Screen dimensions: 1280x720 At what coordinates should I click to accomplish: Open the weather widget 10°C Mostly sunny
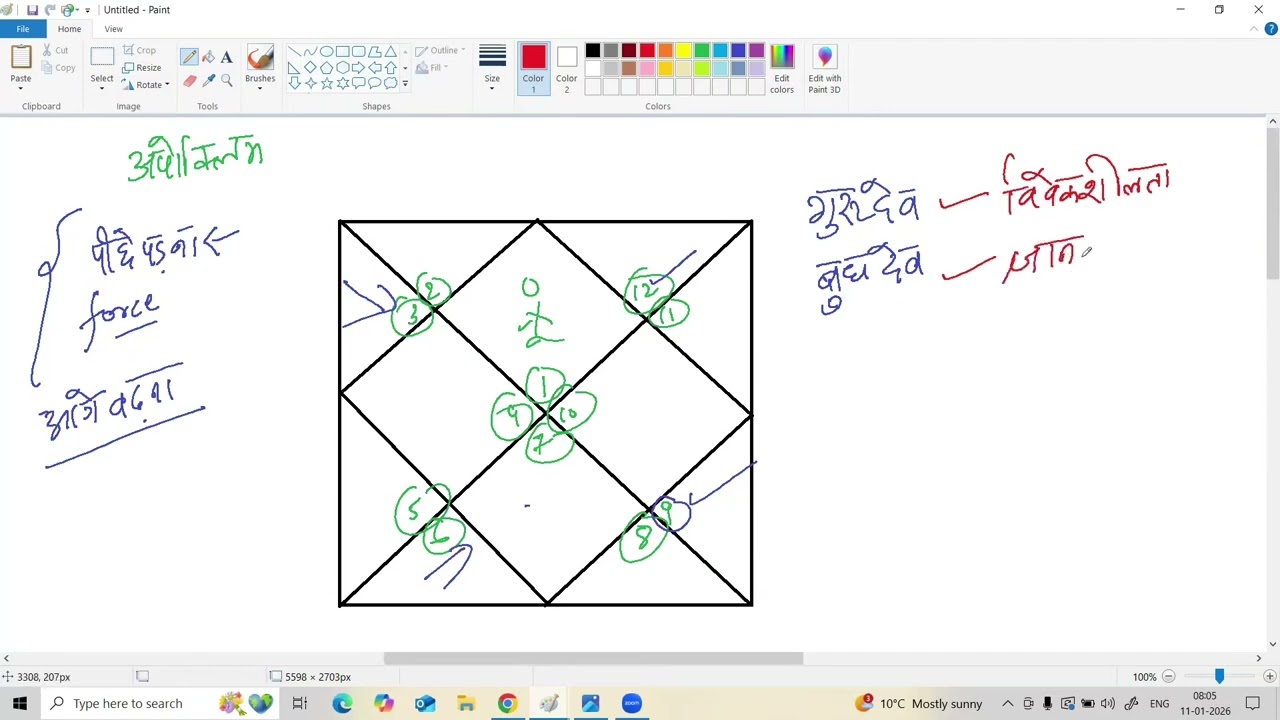[x=919, y=703]
